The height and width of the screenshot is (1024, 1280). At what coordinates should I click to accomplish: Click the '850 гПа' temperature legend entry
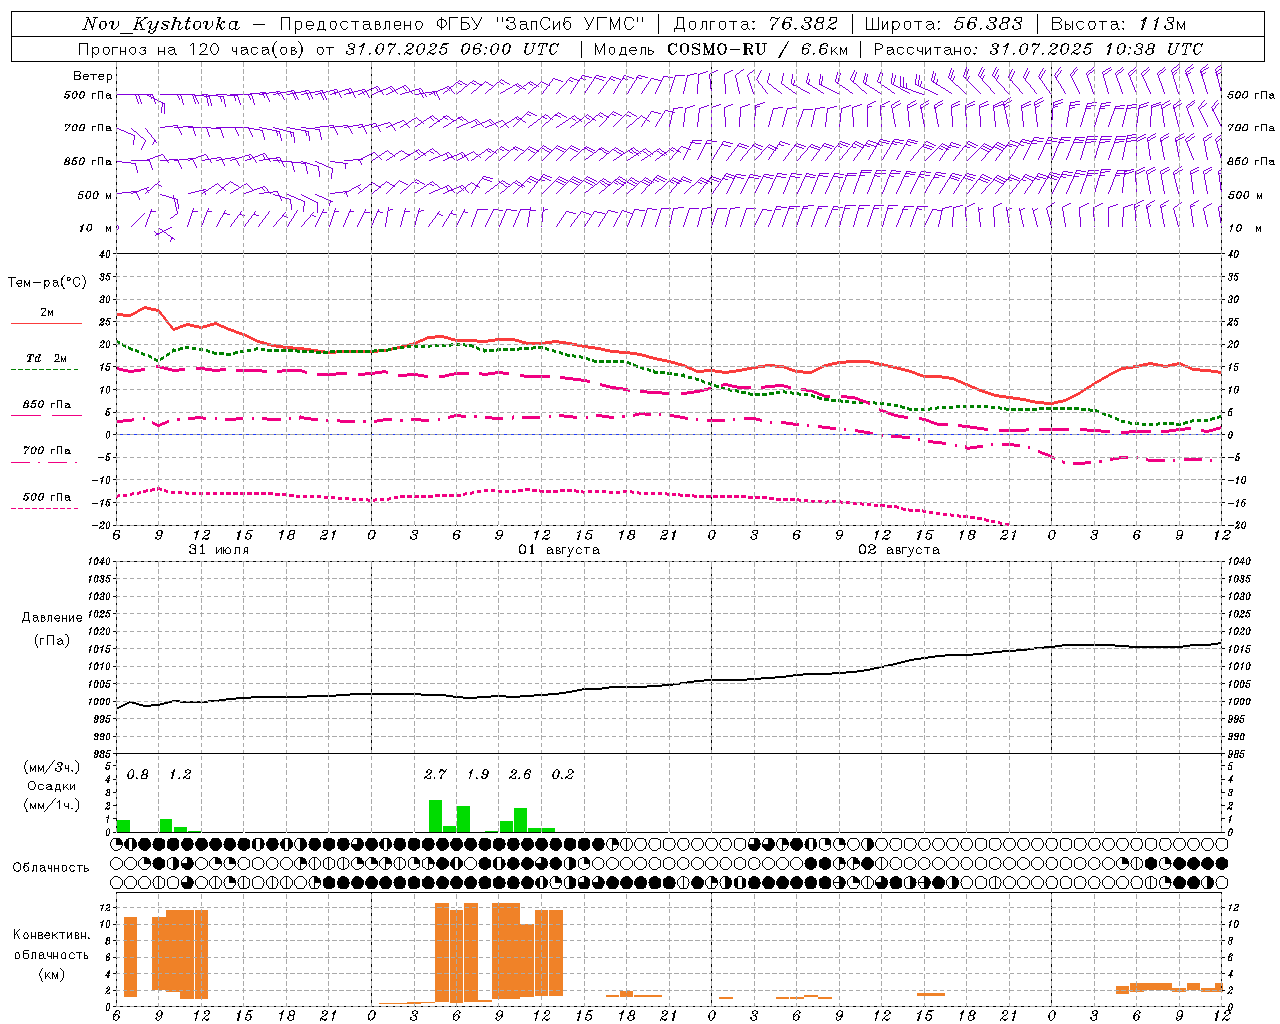pyautogui.click(x=46, y=405)
